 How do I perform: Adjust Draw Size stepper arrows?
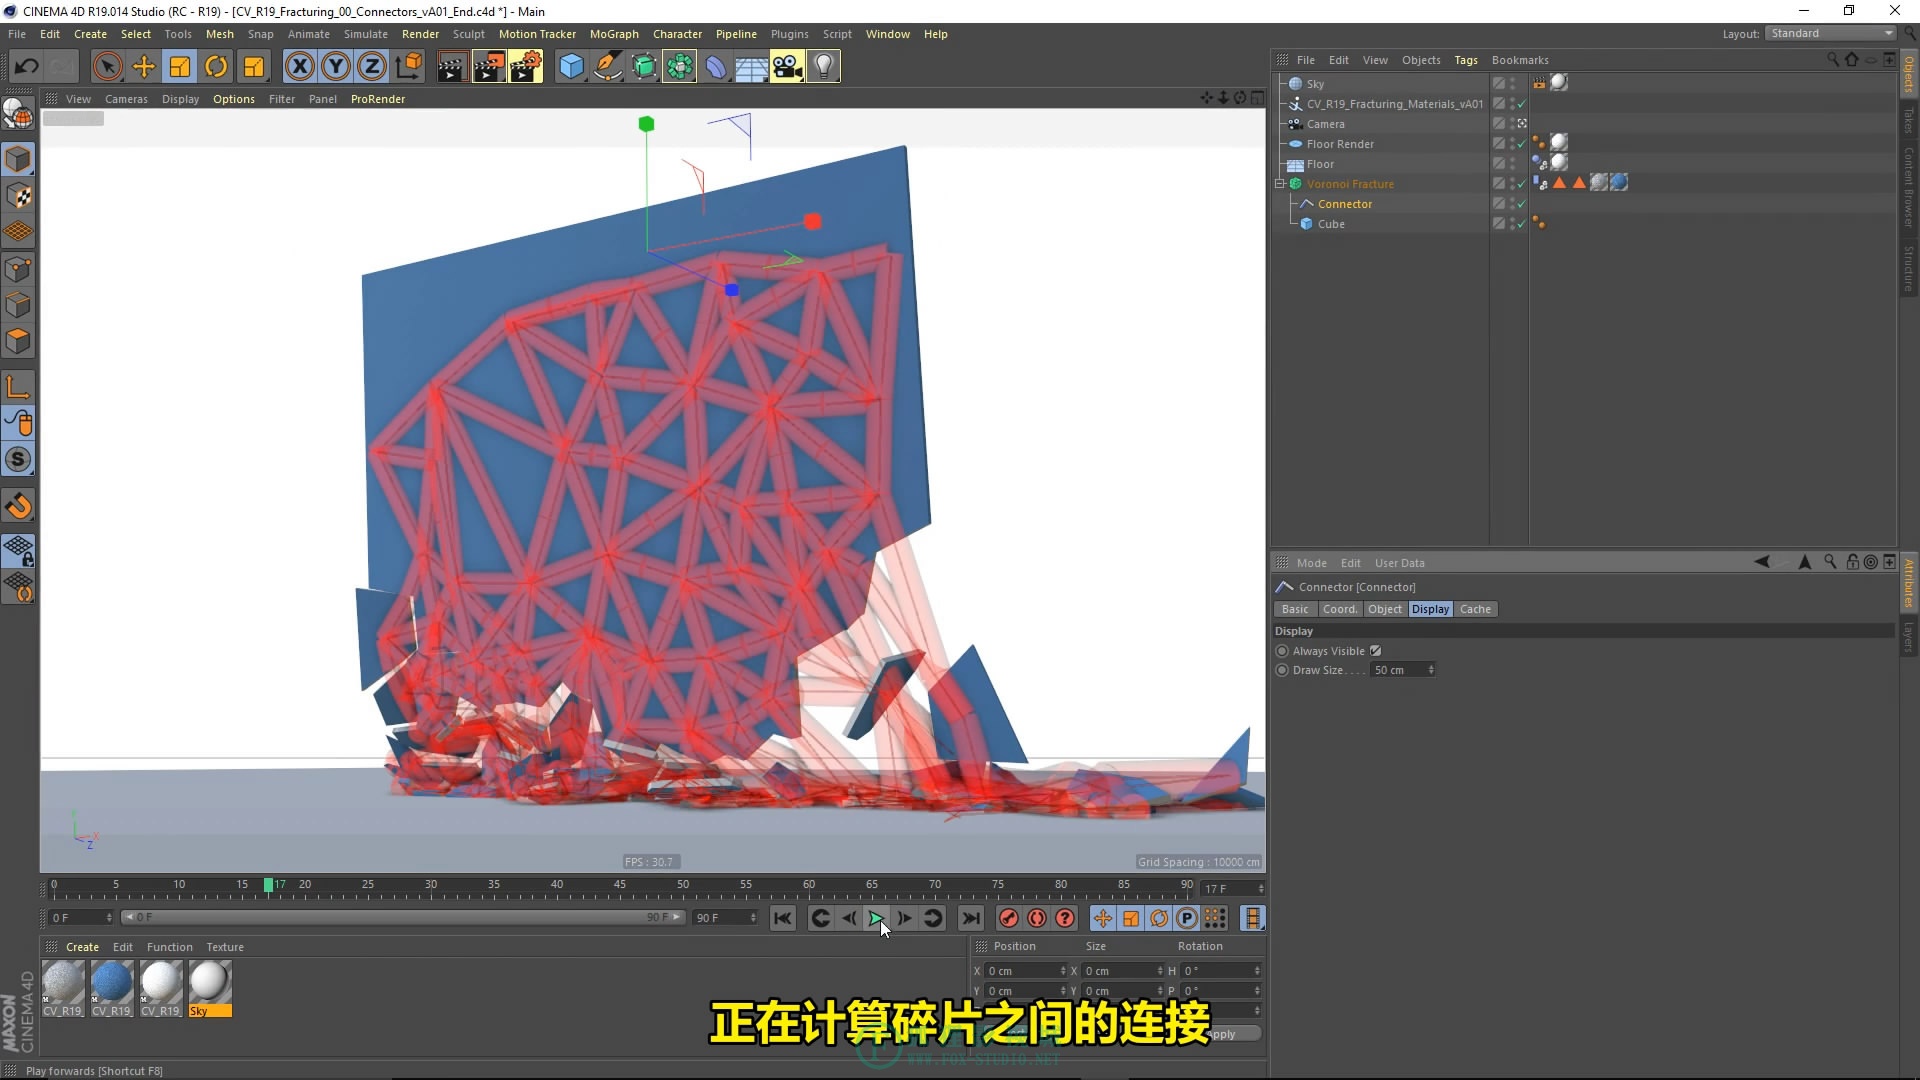[x=1431, y=670]
